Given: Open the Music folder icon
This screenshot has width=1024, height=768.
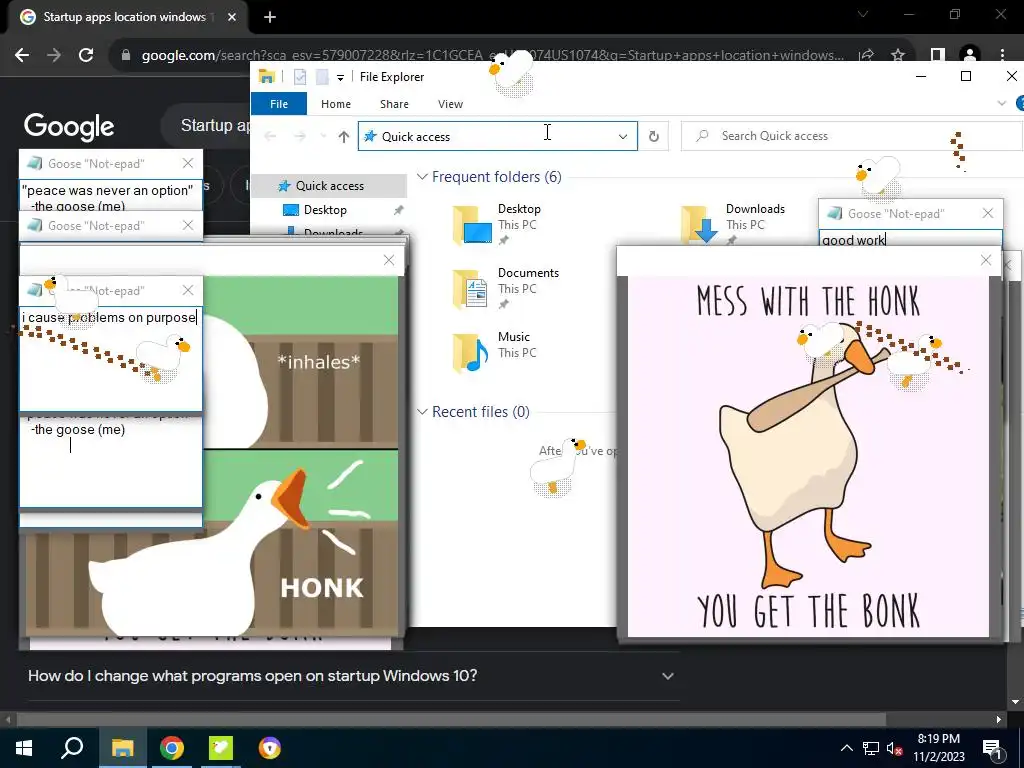Looking at the screenshot, I should (471, 353).
